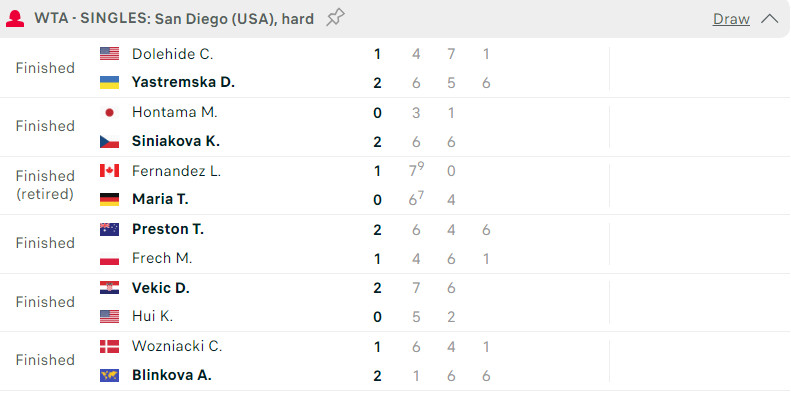Viewport: 791px width, 396px height.
Task: Open the retired Fernandez vs Maria match
Action: 396,185
